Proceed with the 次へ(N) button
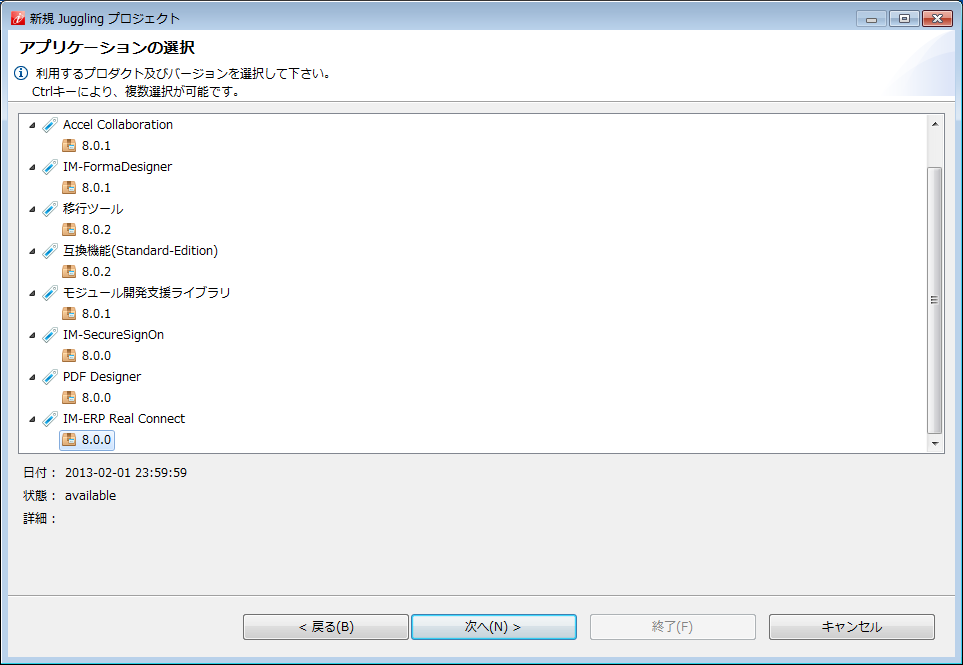963x665 pixels. (494, 627)
